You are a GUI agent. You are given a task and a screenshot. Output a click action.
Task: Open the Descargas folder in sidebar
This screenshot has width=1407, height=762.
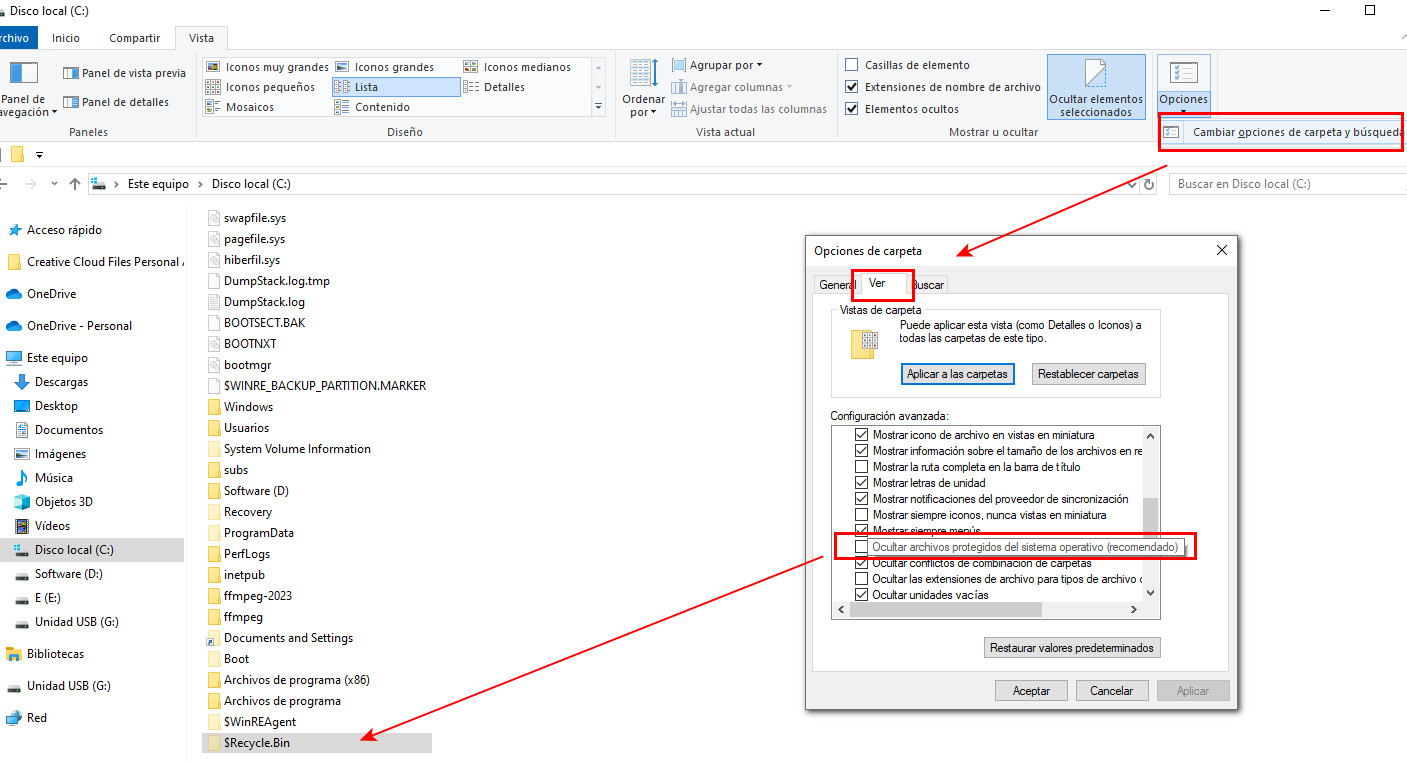pos(61,382)
